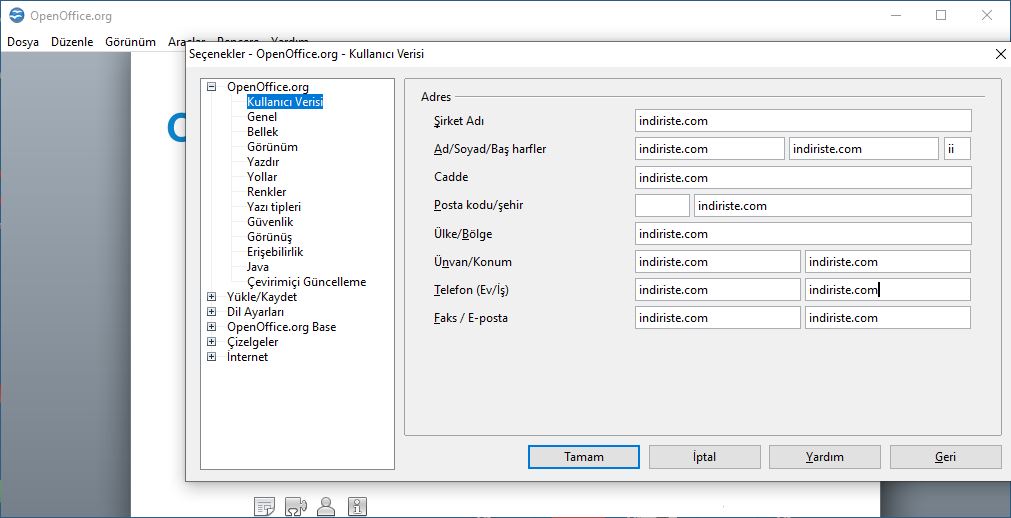The image size is (1011, 518).
Task: Click the Şirket Adı input field
Action: [x=803, y=121]
